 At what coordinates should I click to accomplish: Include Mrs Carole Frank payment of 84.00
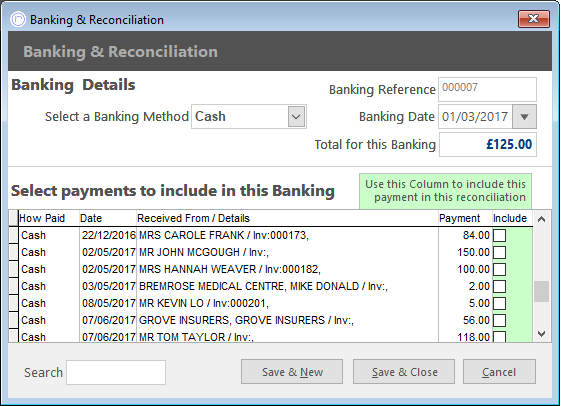tap(499, 235)
